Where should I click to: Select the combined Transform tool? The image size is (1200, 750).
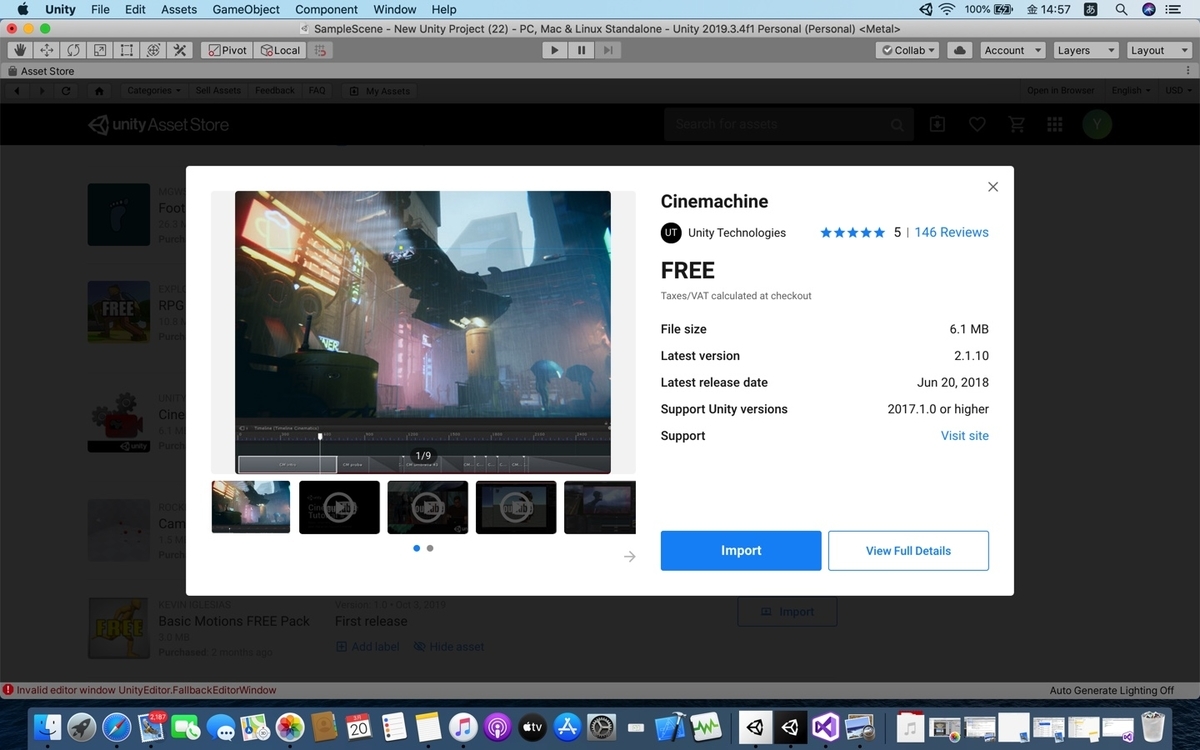coord(153,50)
